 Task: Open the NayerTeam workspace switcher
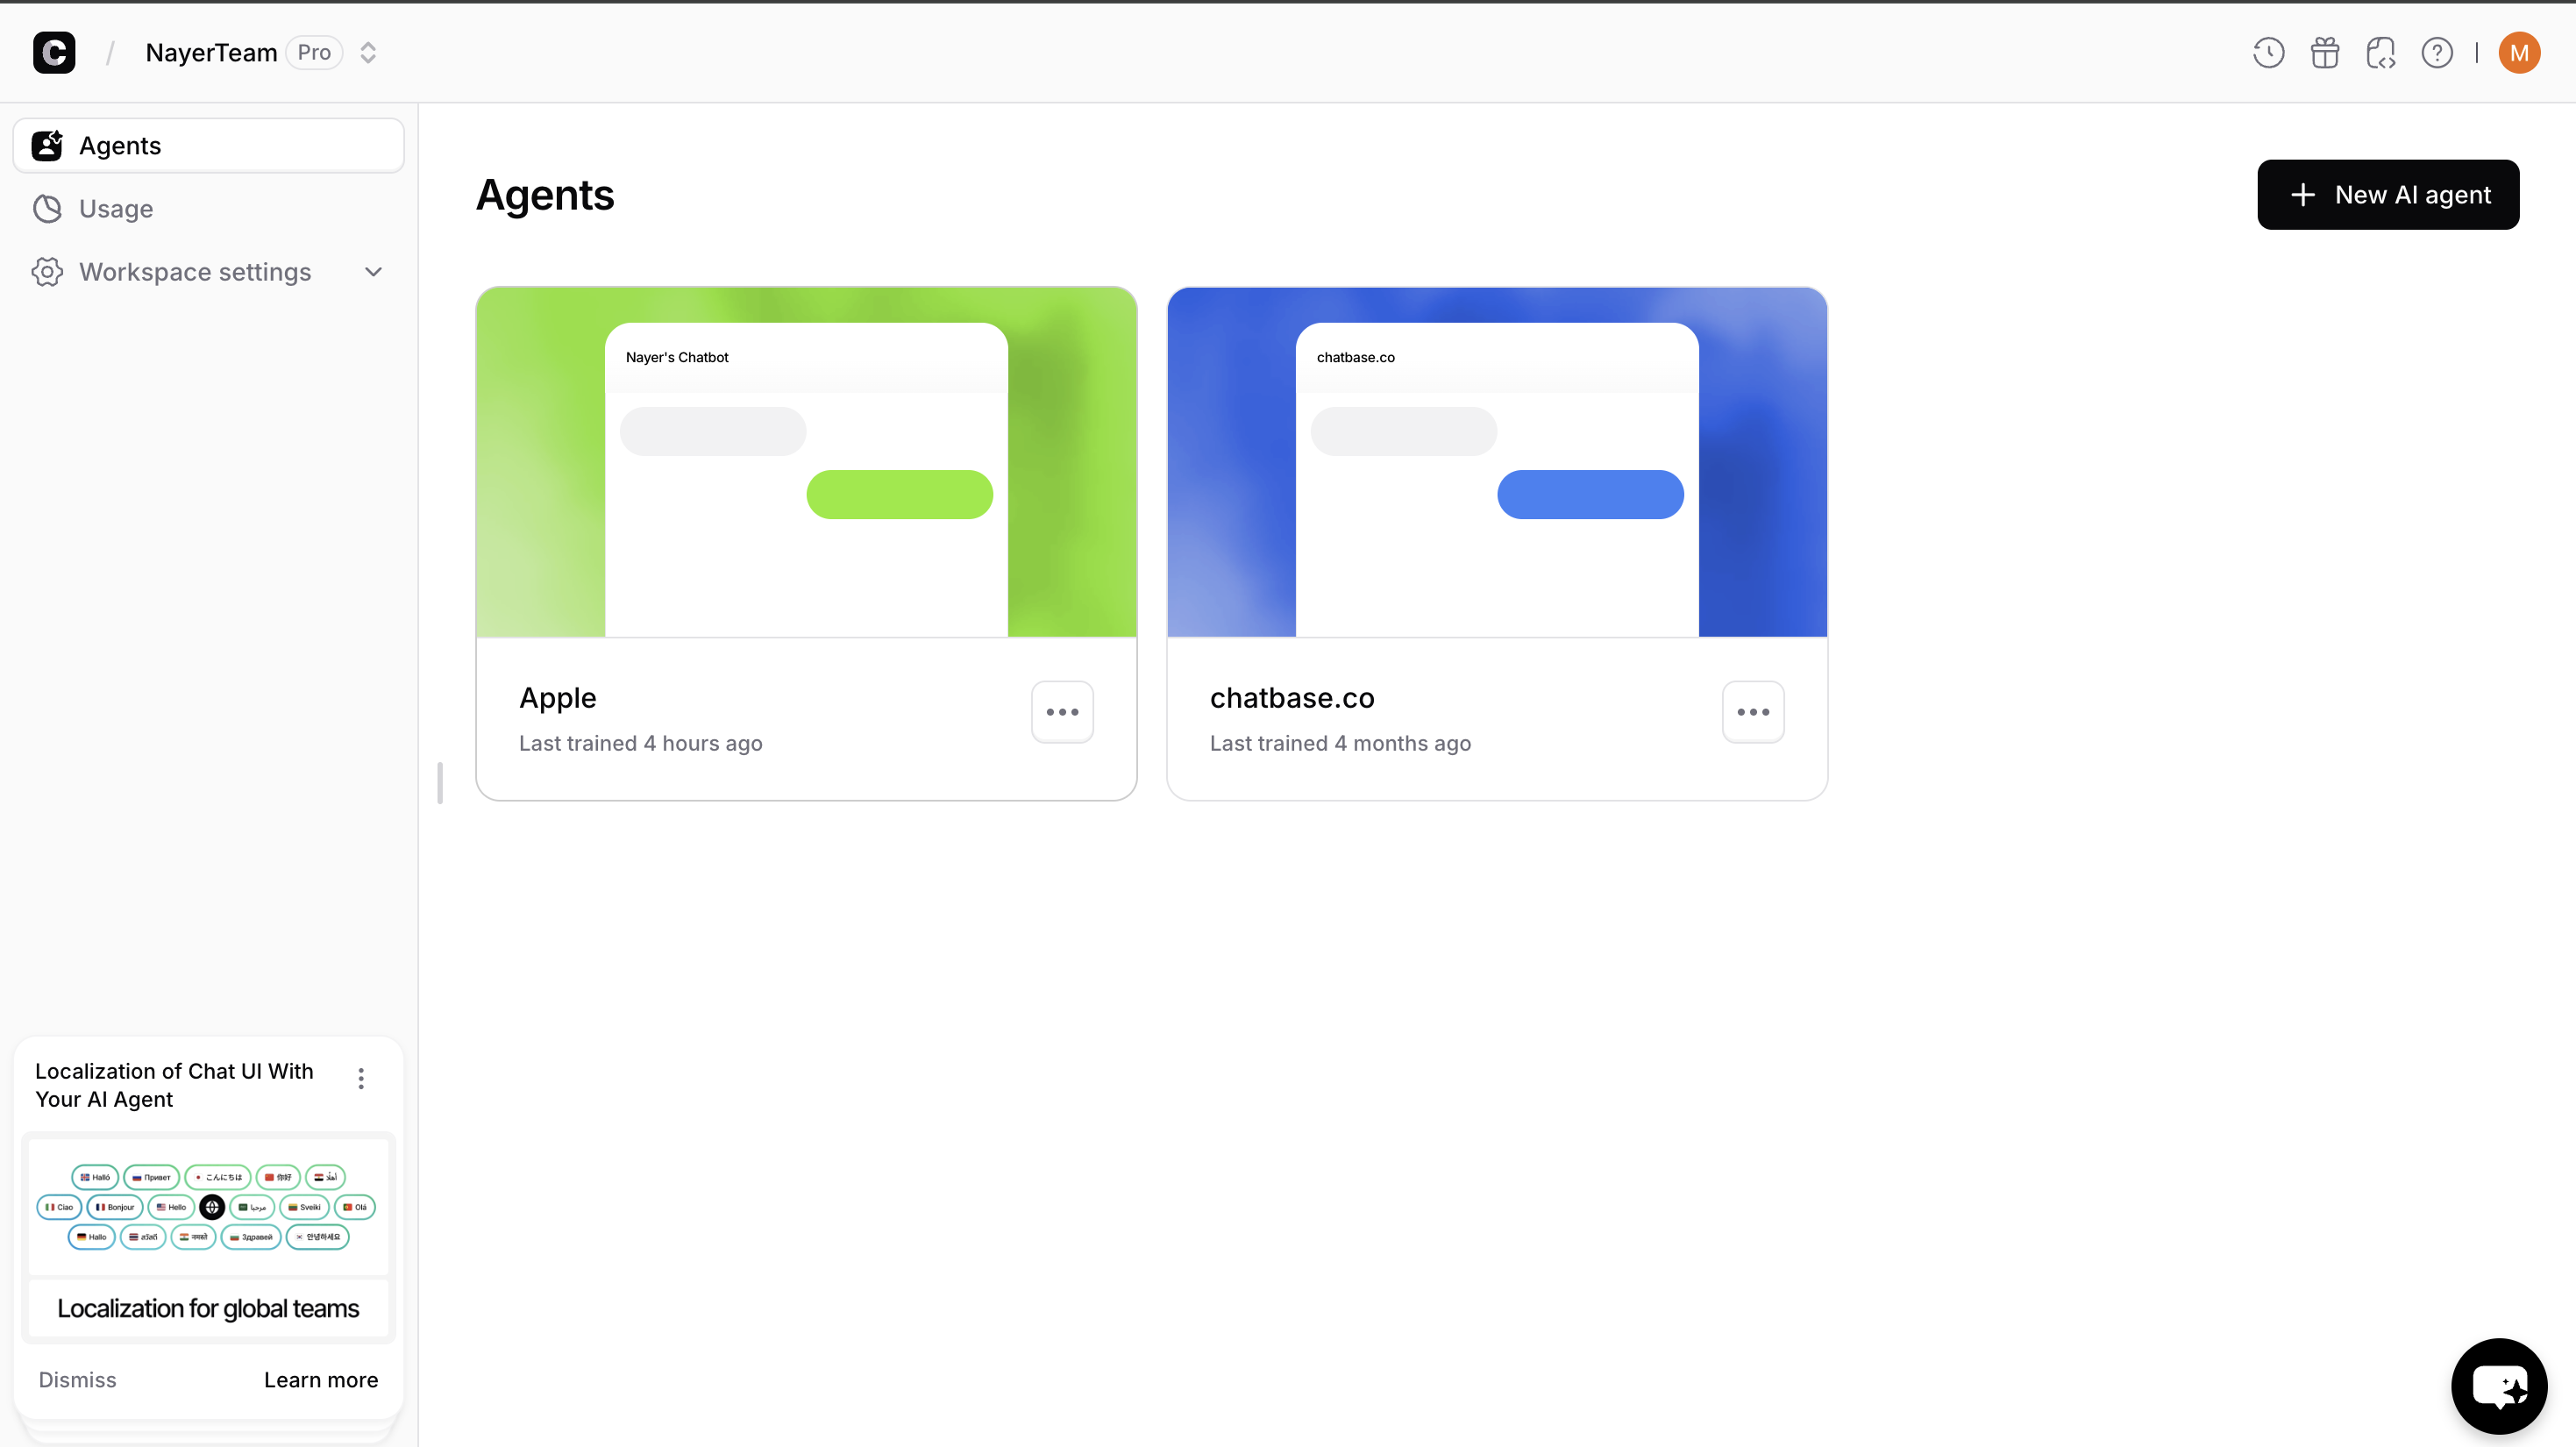click(210, 52)
